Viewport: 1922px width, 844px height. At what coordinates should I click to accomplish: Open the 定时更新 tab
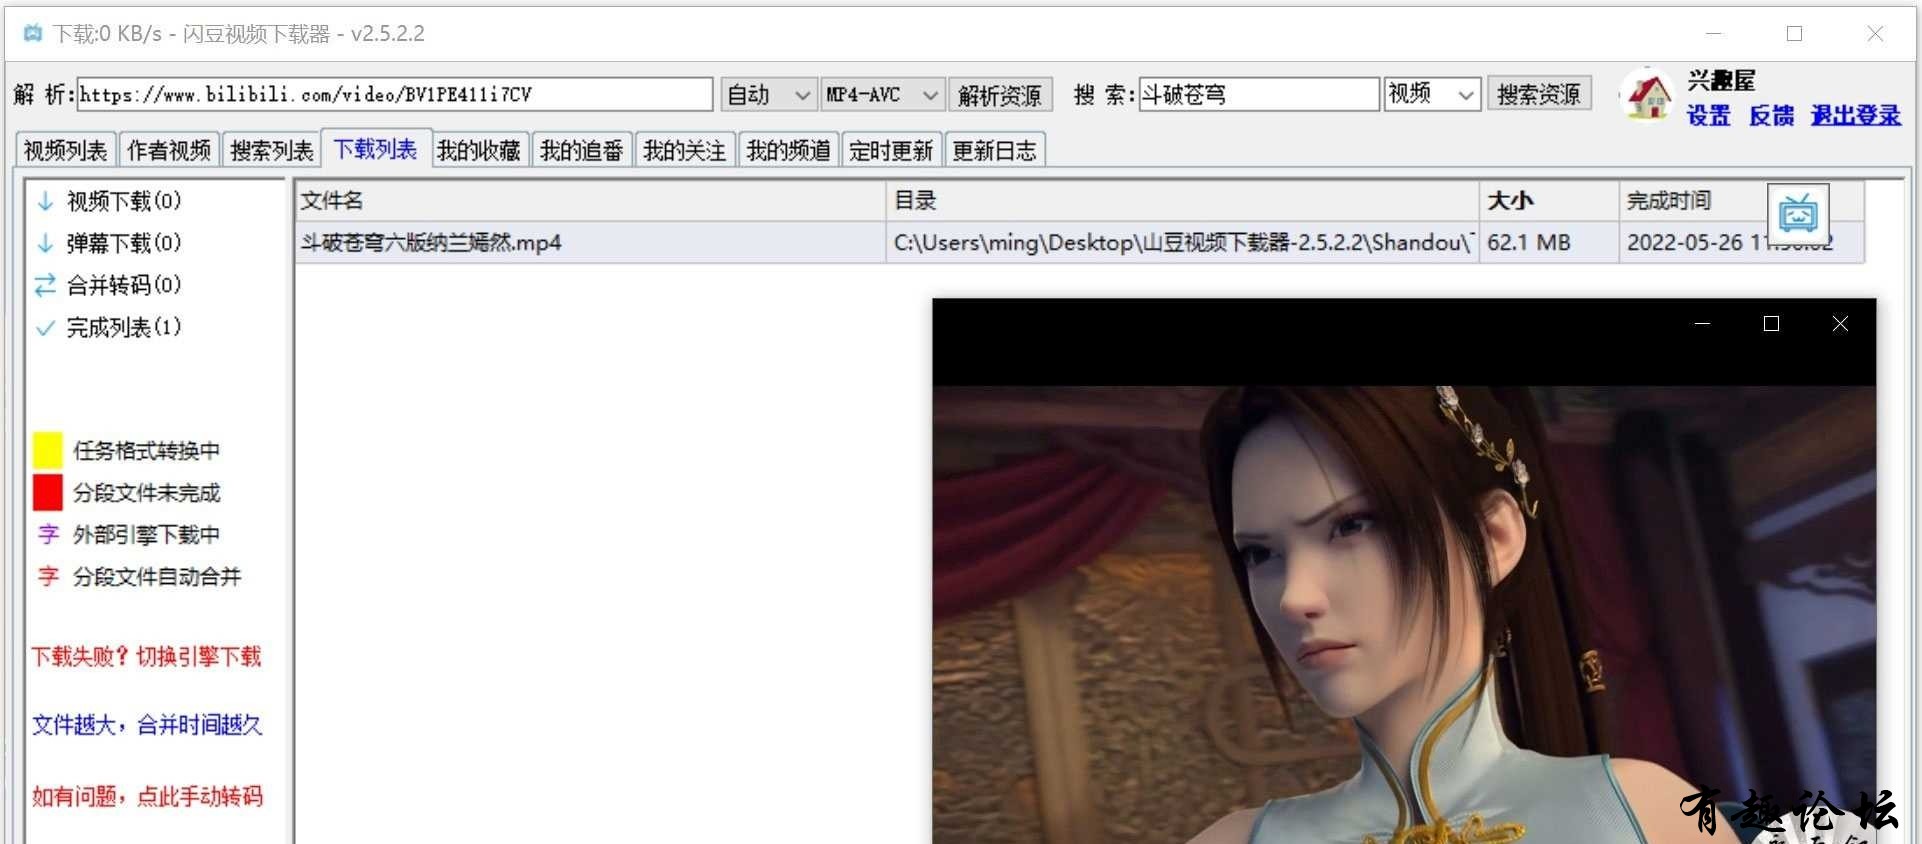891,150
